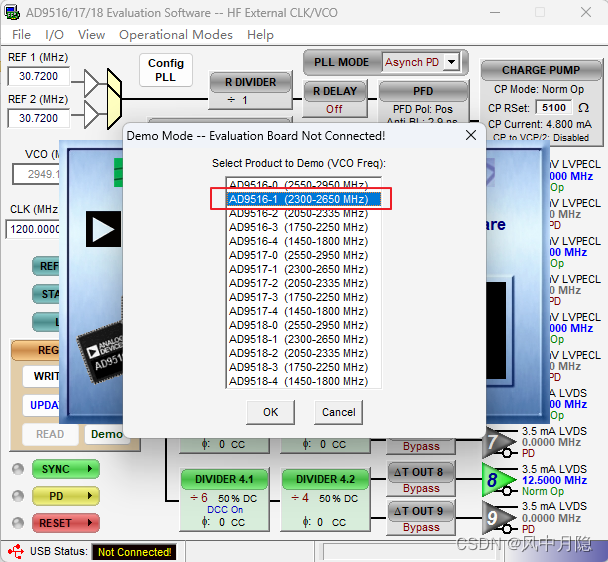
Task: Click the green output 8 driver triangle
Action: pos(496,480)
